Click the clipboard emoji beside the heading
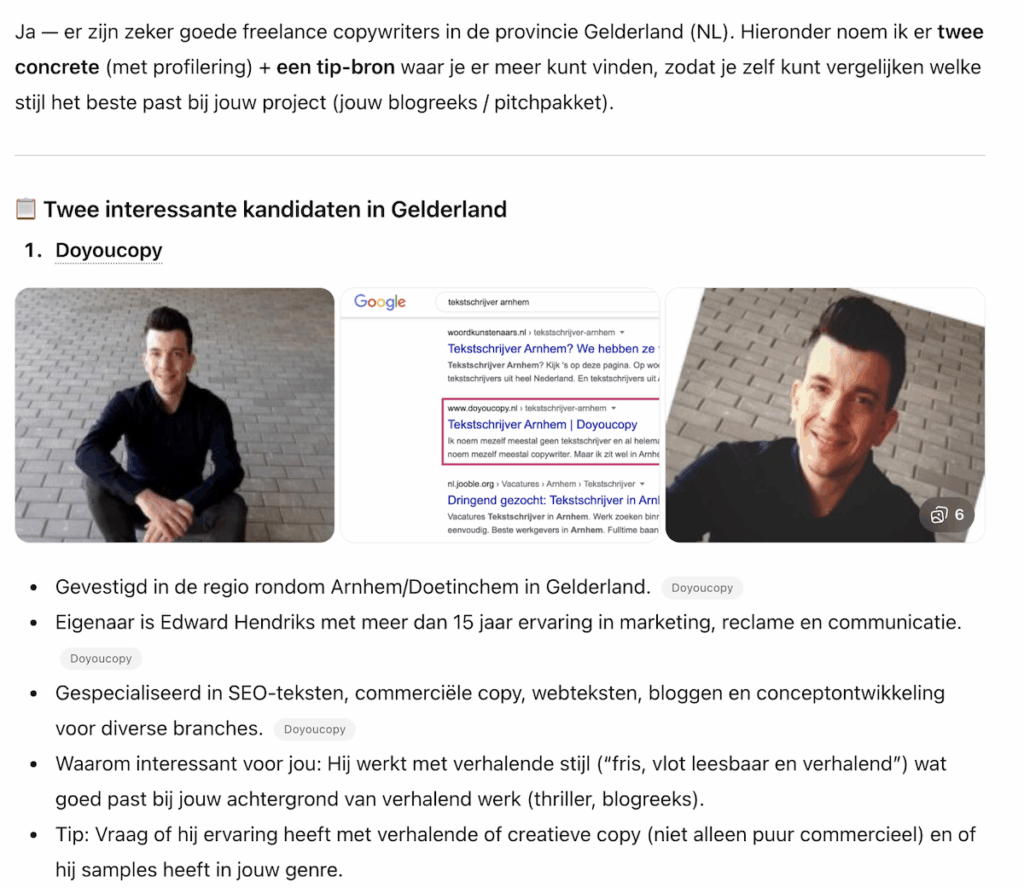1024x888 pixels. pyautogui.click(x=25, y=210)
